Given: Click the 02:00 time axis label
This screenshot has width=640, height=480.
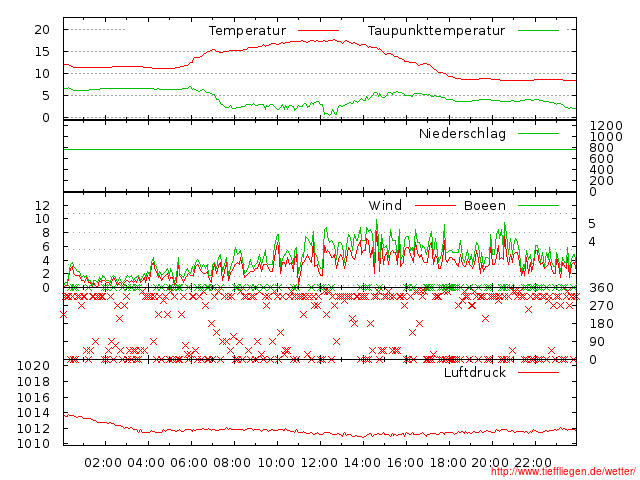Looking at the screenshot, I should 103,463.
